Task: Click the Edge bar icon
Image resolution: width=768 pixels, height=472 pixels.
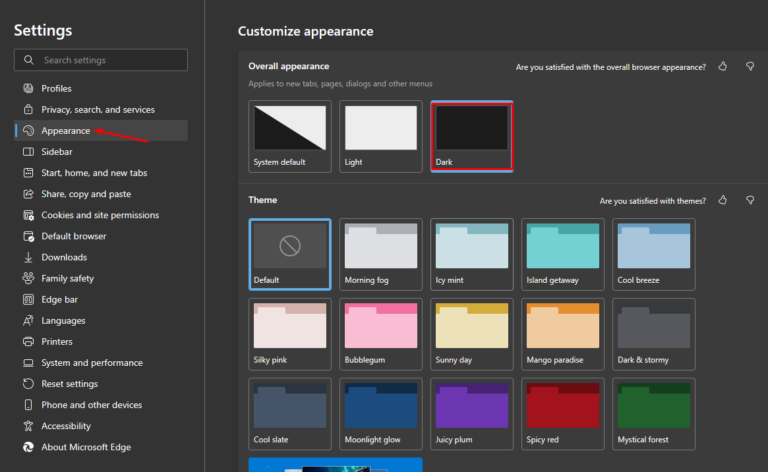Action: (28, 299)
